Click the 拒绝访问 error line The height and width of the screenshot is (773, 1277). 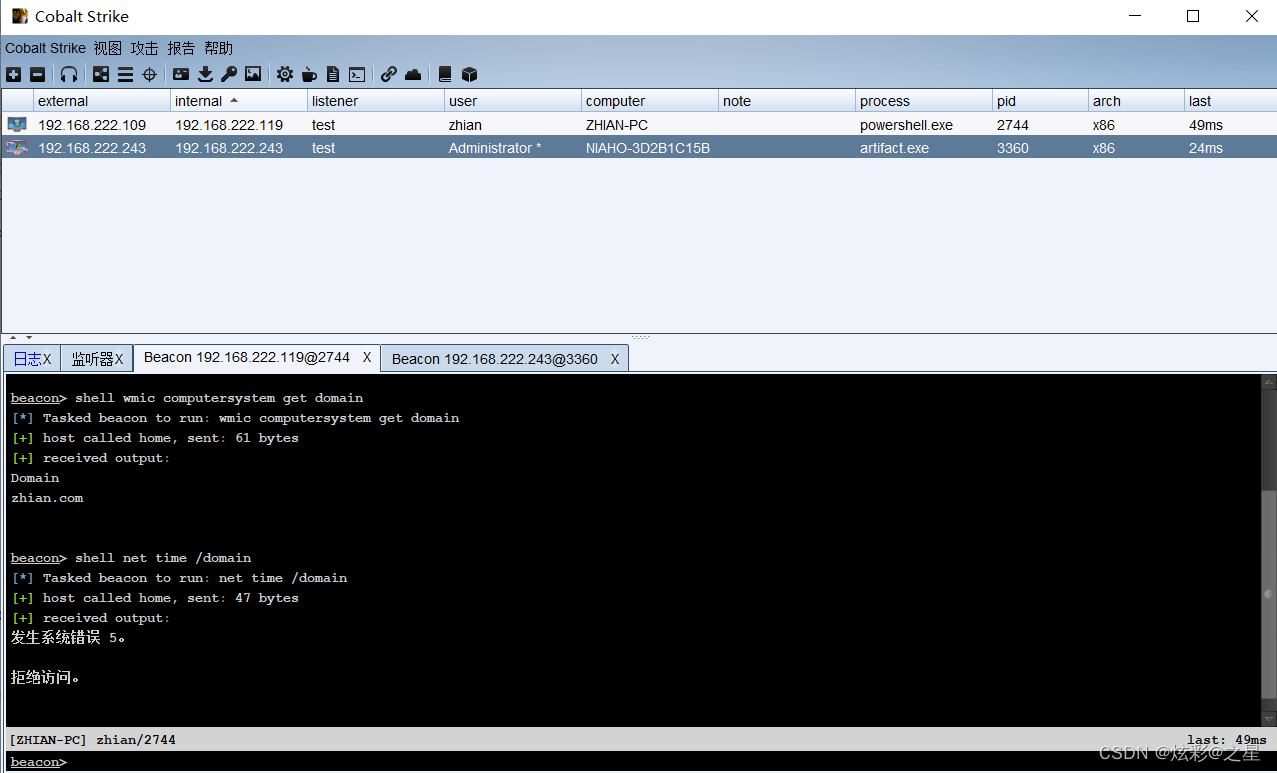tap(45, 677)
